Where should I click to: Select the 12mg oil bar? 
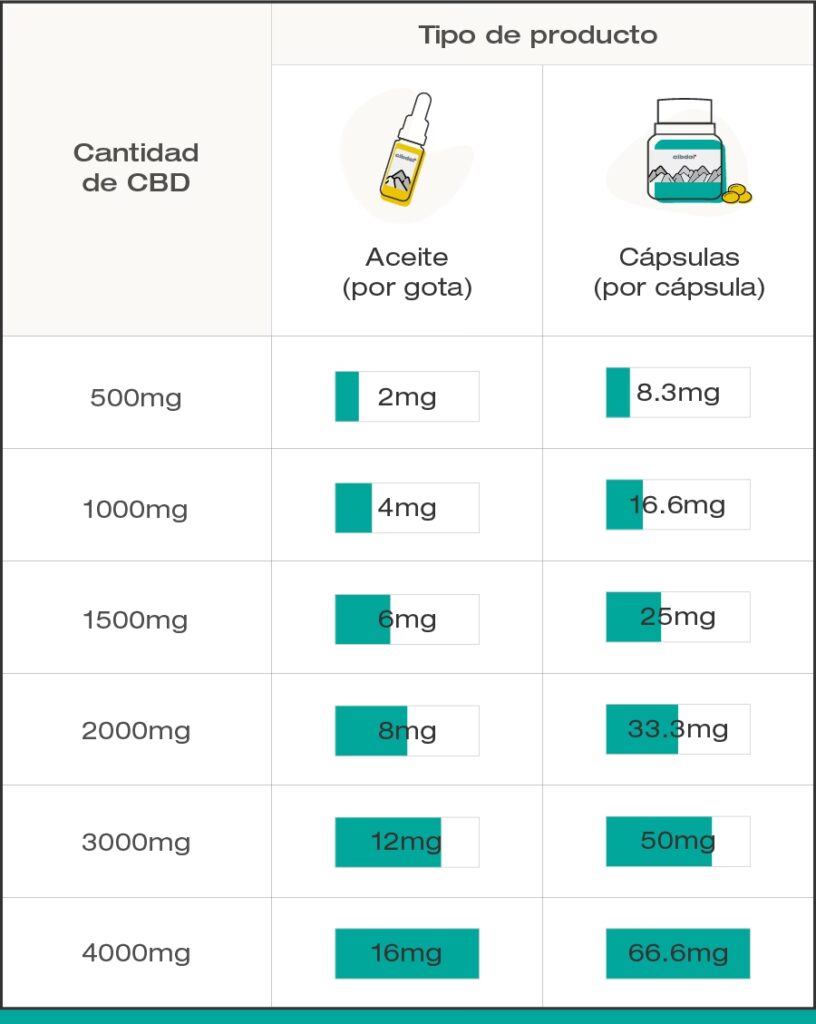pos(407,842)
